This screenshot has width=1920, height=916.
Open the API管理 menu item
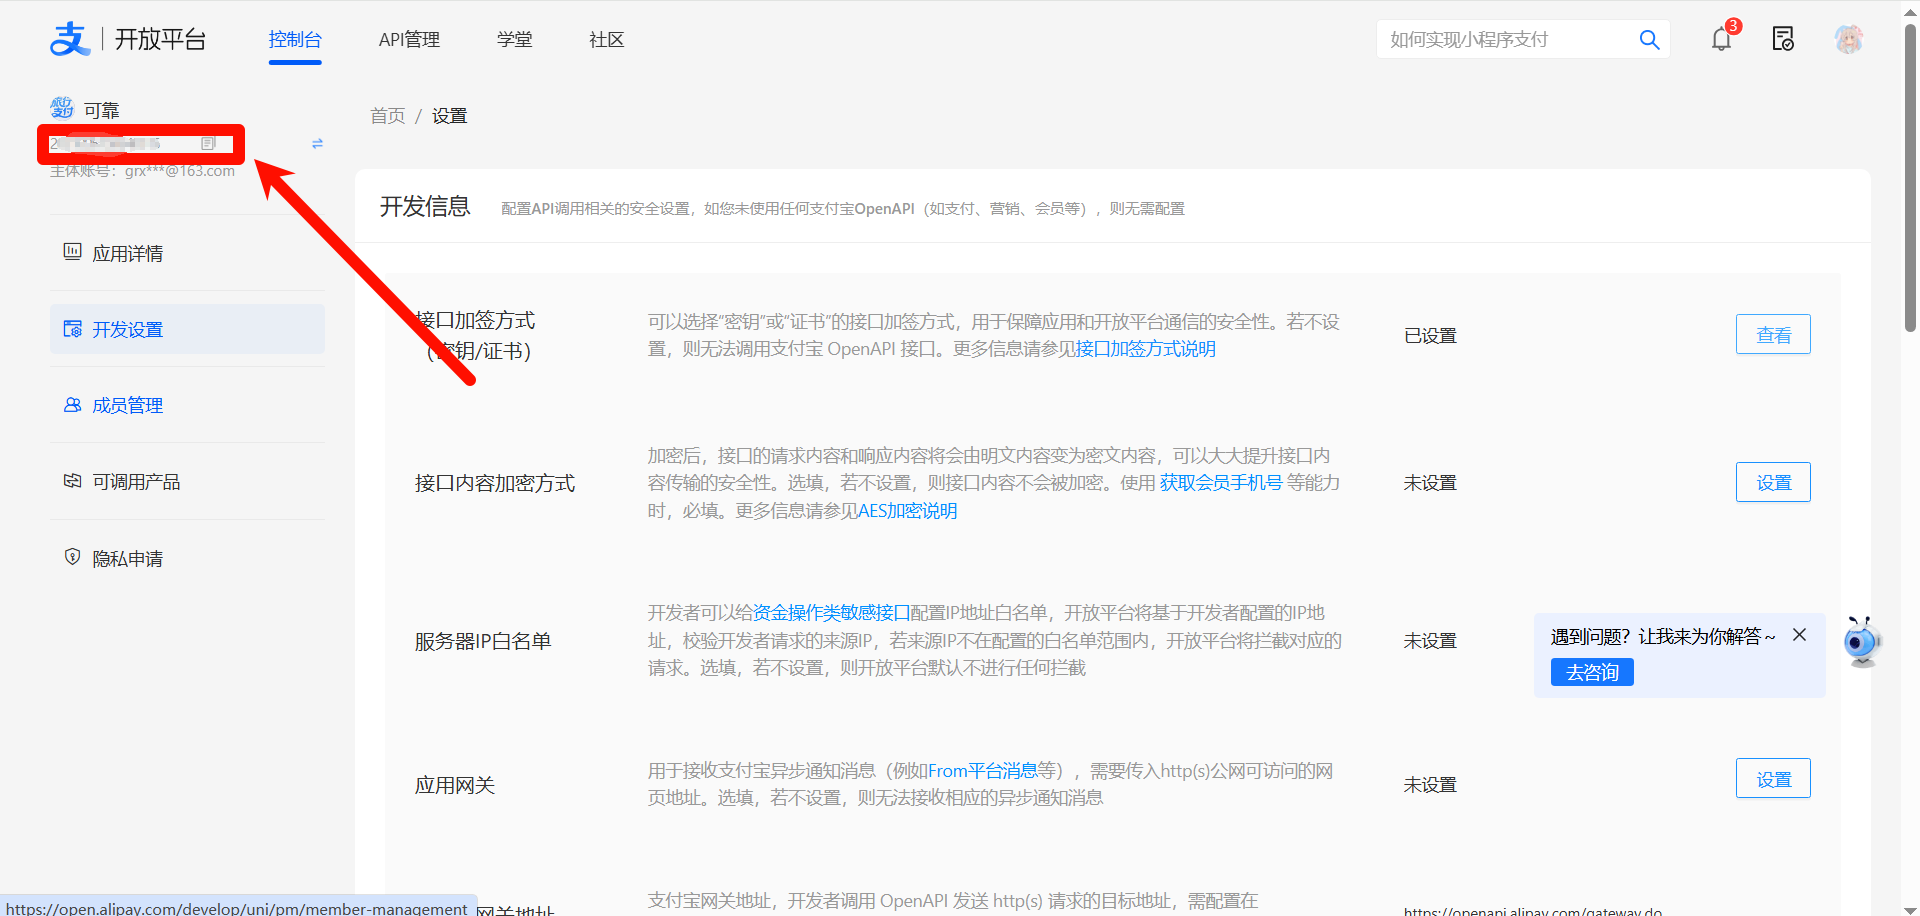[409, 39]
